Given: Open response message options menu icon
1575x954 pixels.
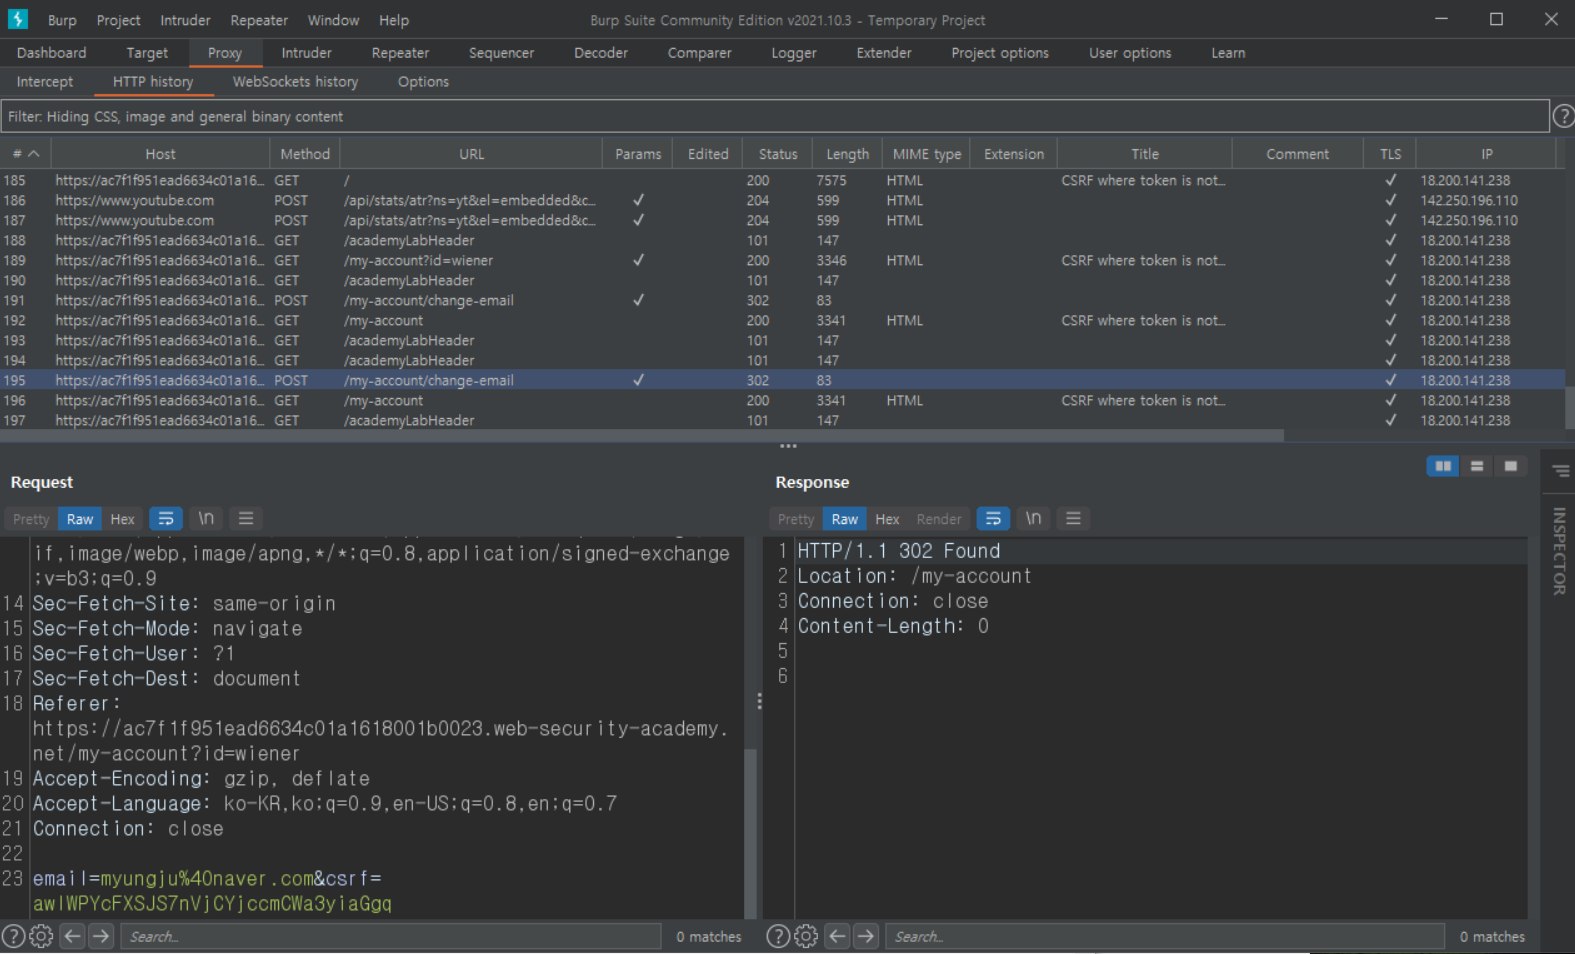Looking at the screenshot, I should 1073,519.
